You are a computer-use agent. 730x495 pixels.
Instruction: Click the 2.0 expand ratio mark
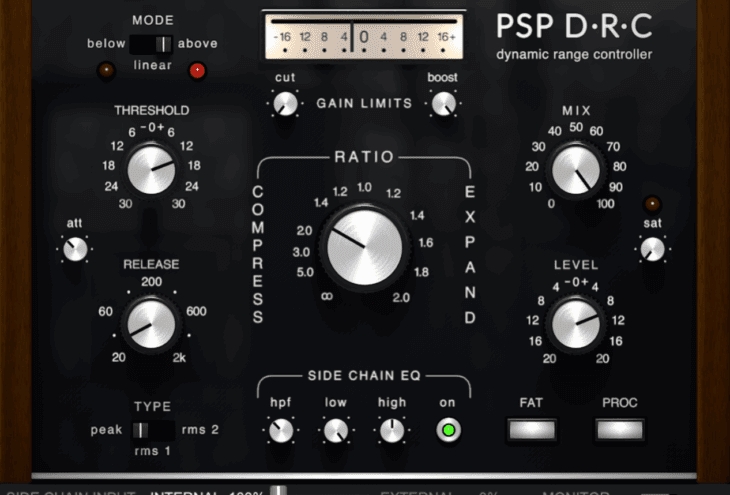point(401,298)
